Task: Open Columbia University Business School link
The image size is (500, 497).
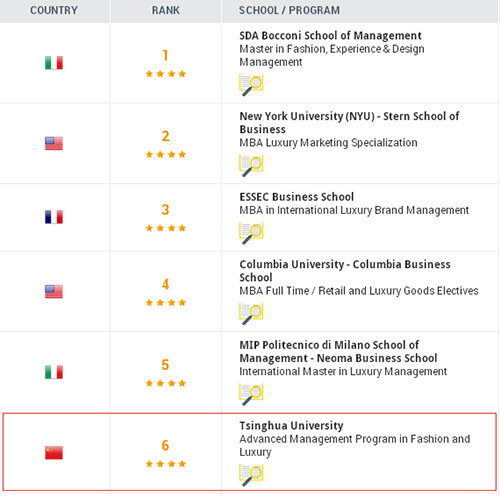Action: pyautogui.click(x=345, y=271)
